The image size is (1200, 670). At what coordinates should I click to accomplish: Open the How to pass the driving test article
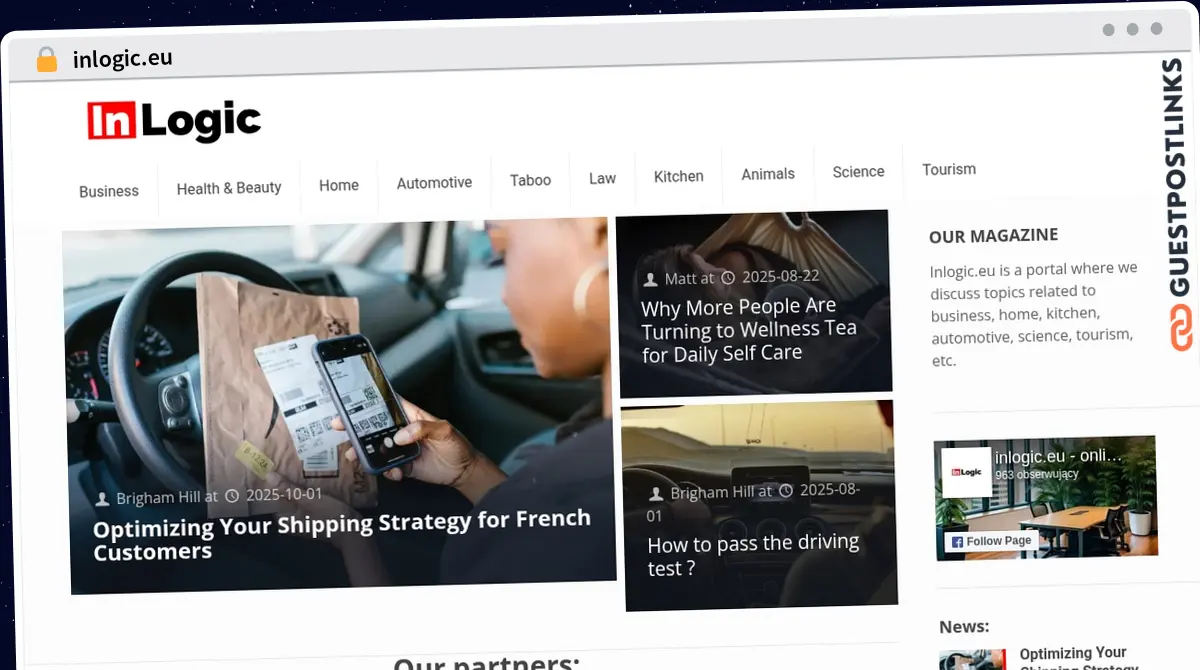(753, 555)
